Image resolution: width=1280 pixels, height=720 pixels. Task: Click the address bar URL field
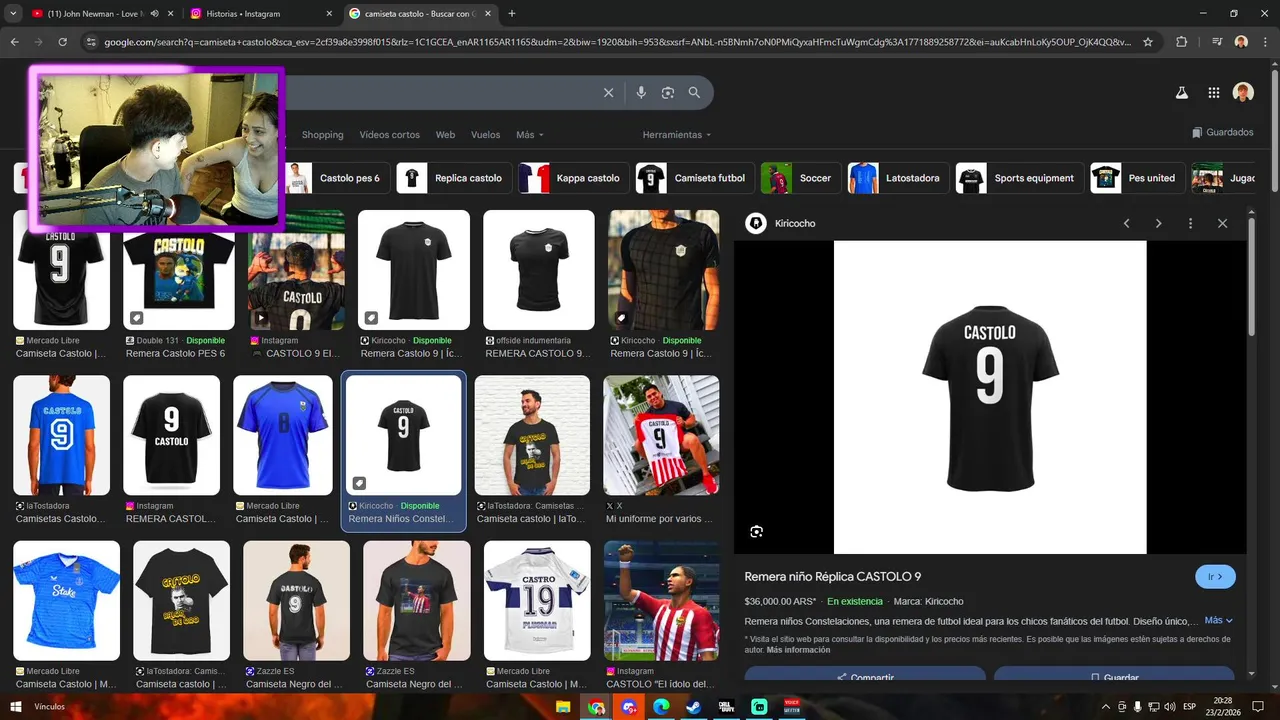[618, 42]
